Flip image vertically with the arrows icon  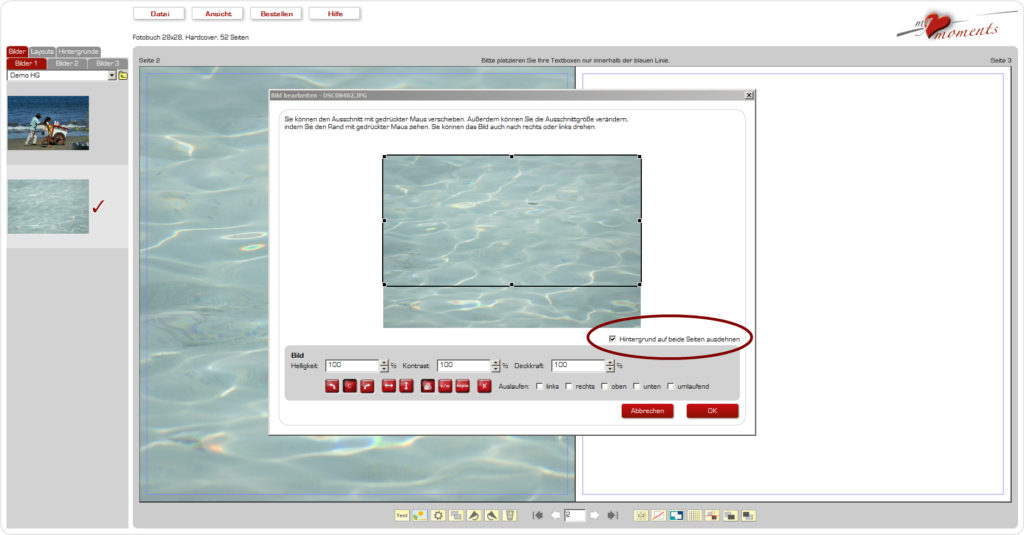pyautogui.click(x=406, y=387)
